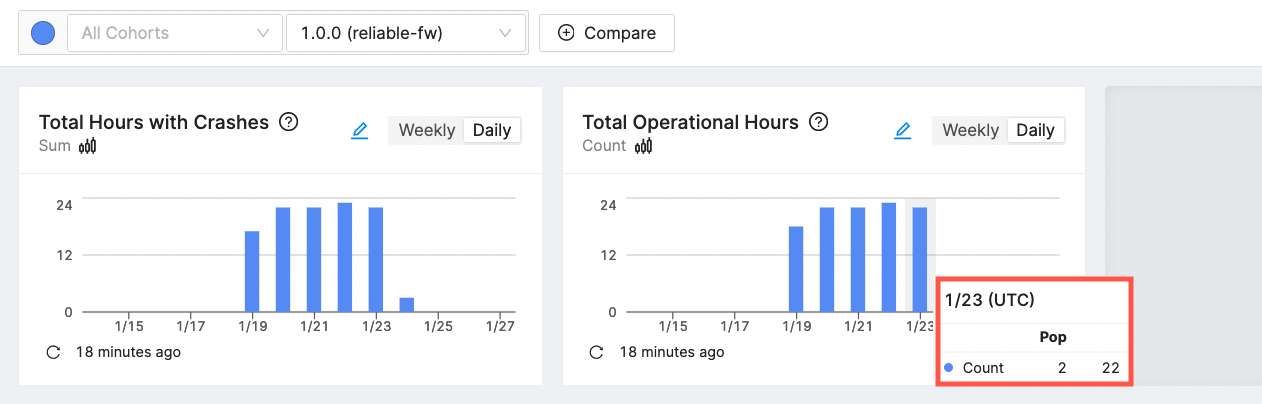The height and width of the screenshot is (404, 1262).
Task: Click the 1/23 (UTC) tooltip header
Action: click(990, 300)
